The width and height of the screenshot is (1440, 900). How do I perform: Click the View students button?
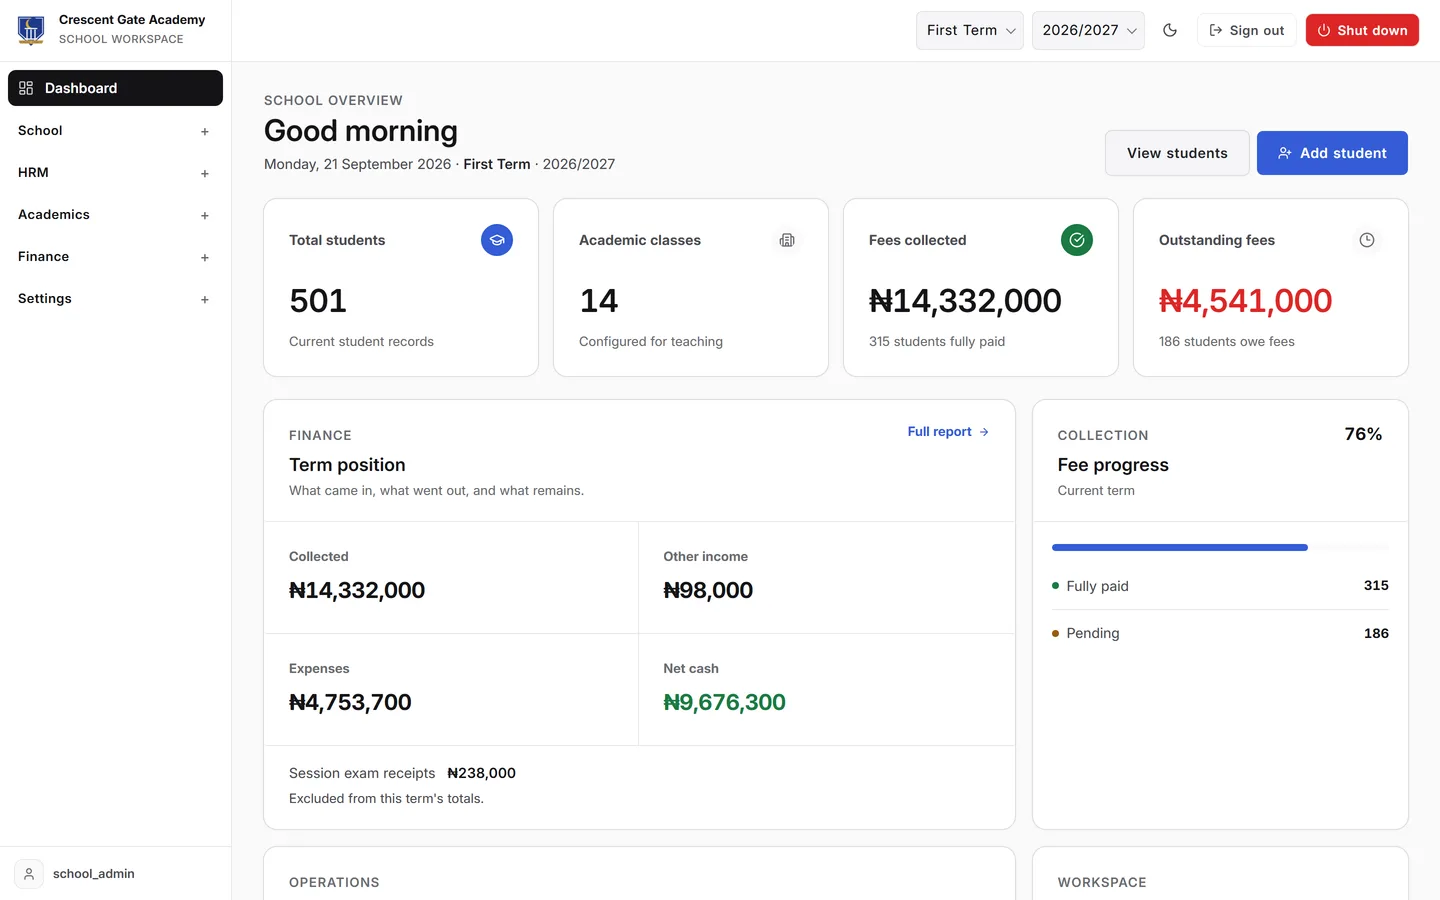pyautogui.click(x=1177, y=153)
